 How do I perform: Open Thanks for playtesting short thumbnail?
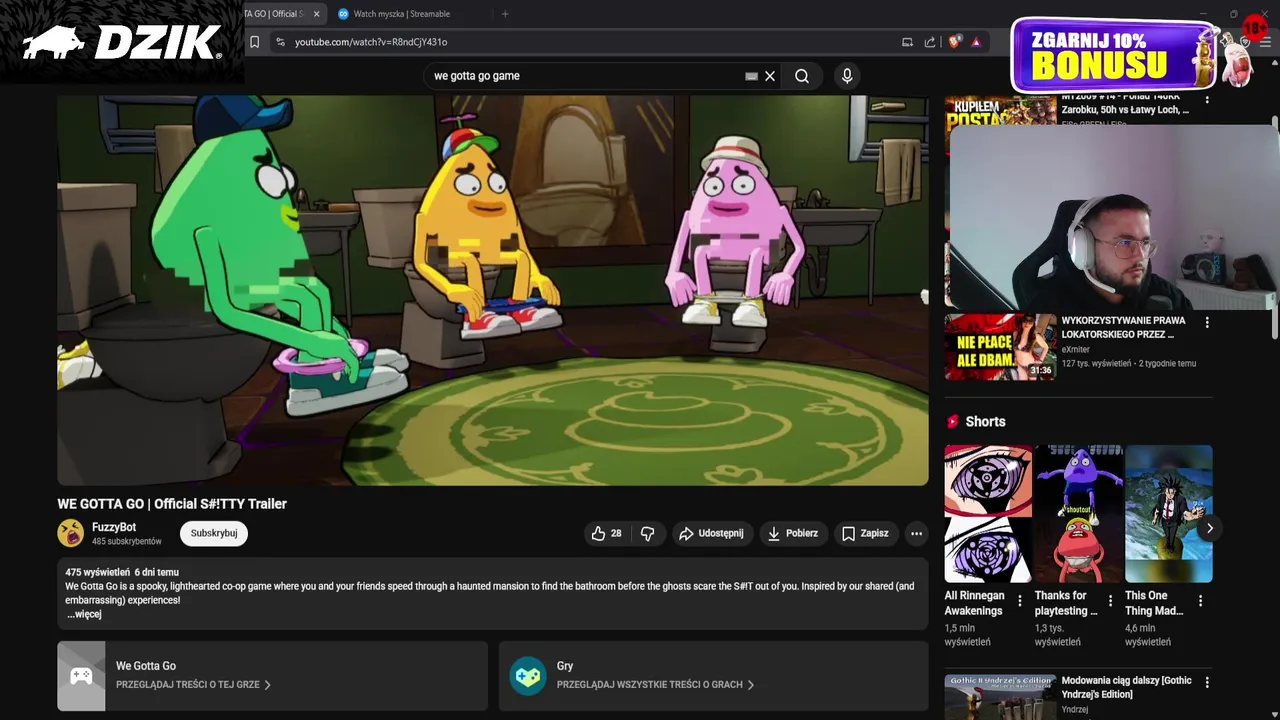coord(1078,514)
